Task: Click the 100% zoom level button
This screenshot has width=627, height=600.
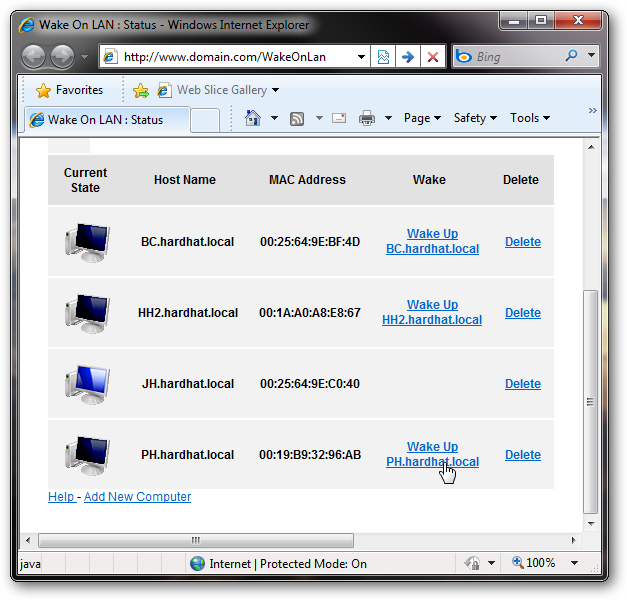Action: 533,563
